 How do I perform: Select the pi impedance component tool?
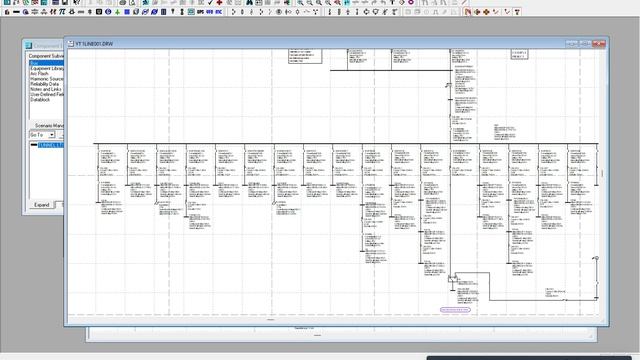click(x=62, y=12)
